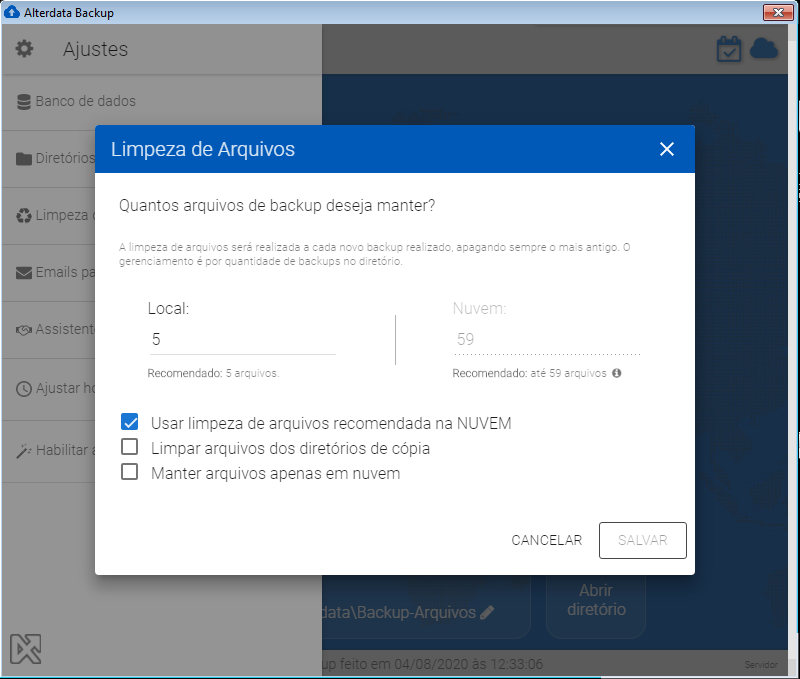Click the Alterdata logo at bottom left
The image size is (800, 679).
pos(26,649)
